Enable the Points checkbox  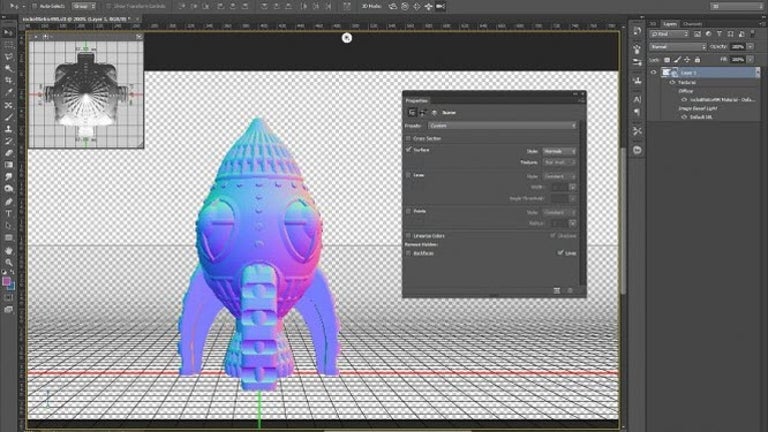[x=408, y=211]
